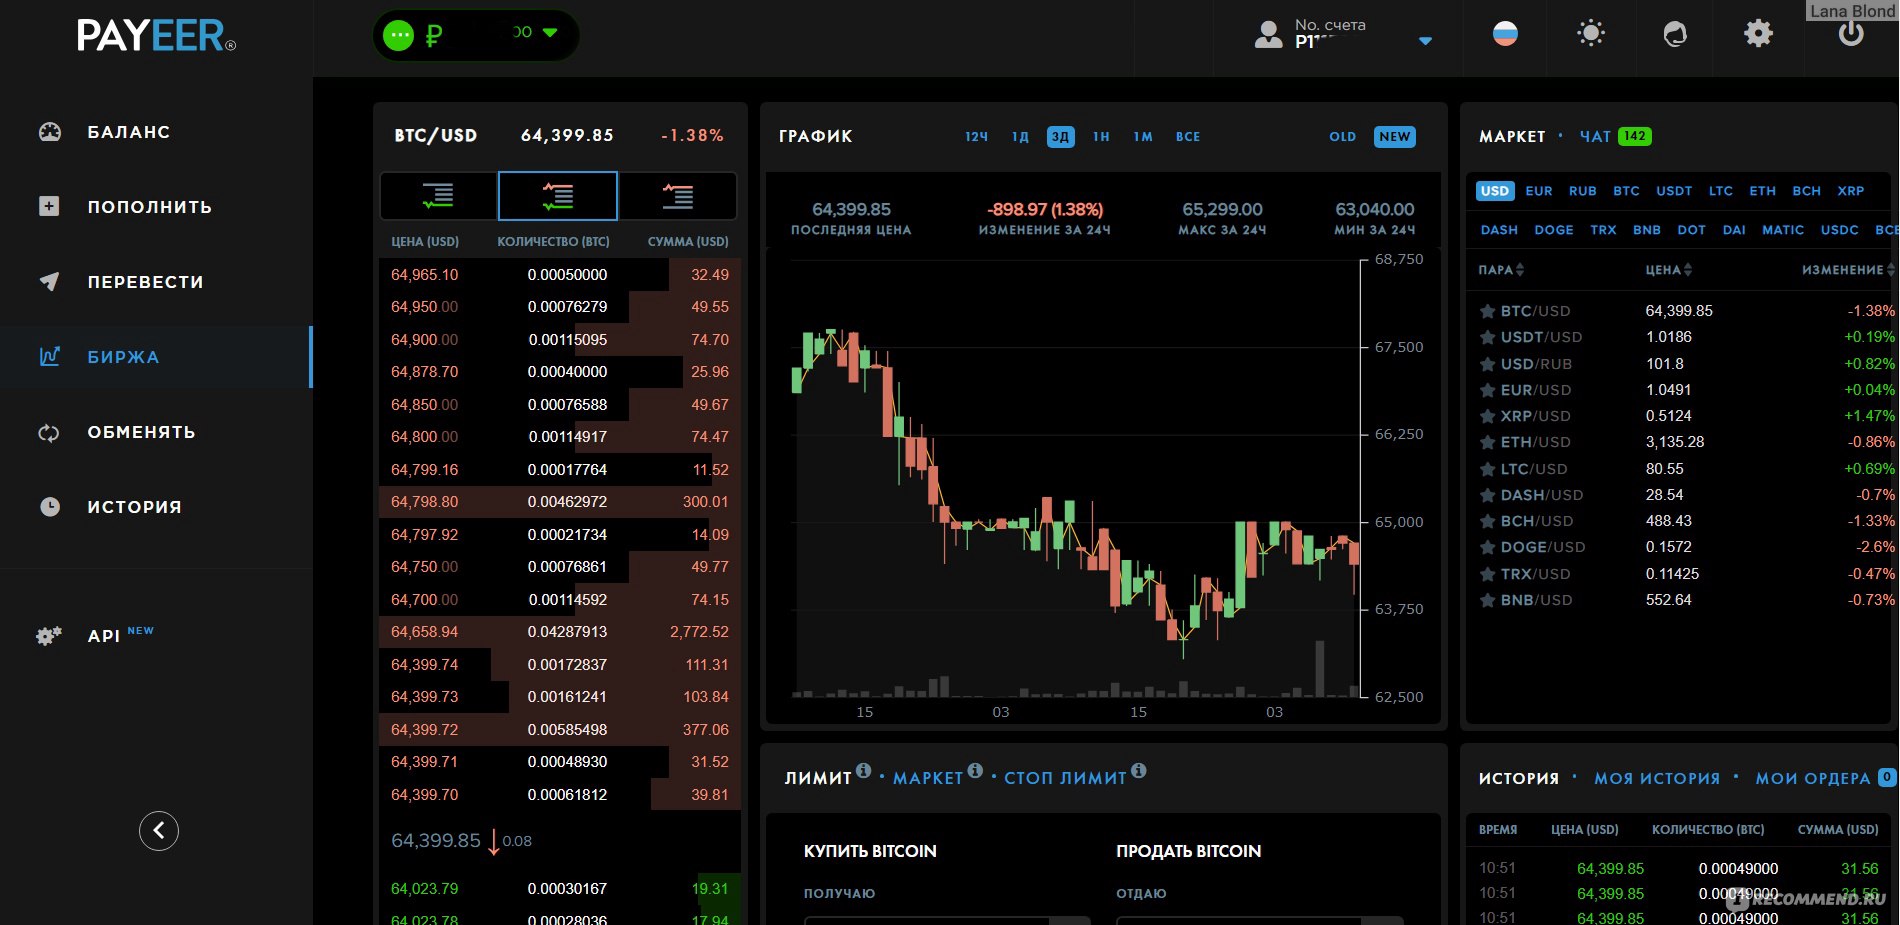
Task: Open the ruble balance currency dropdown
Action: pyautogui.click(x=476, y=35)
